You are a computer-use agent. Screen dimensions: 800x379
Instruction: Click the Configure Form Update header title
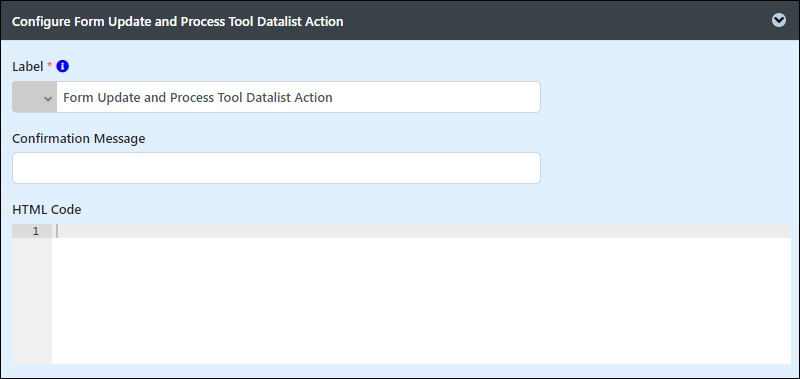click(x=178, y=21)
